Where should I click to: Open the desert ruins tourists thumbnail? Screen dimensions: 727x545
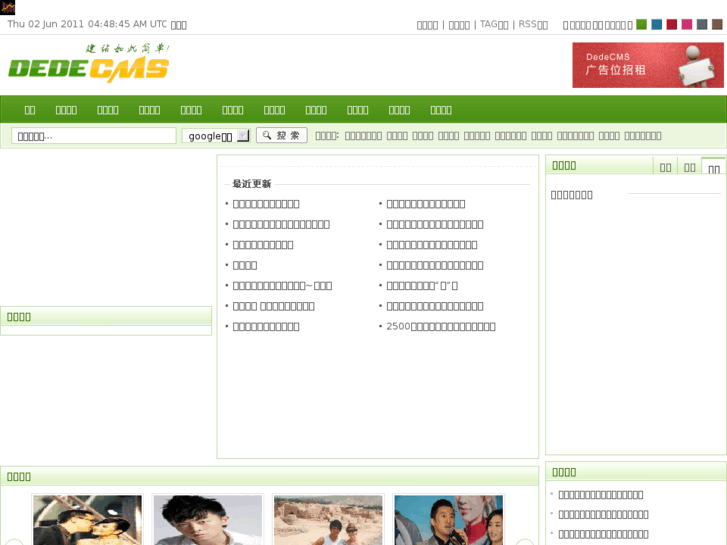pyautogui.click(x=328, y=519)
